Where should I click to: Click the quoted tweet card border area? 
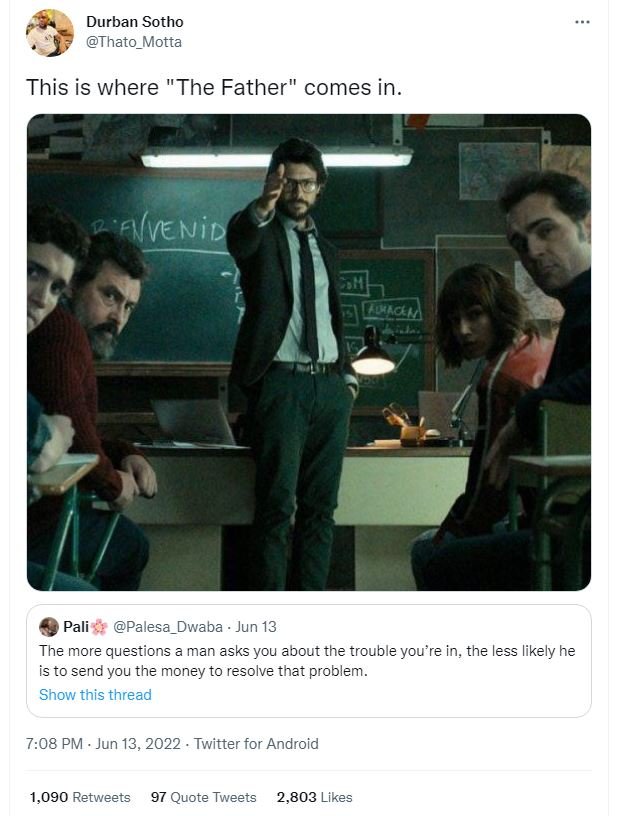pos(309,661)
